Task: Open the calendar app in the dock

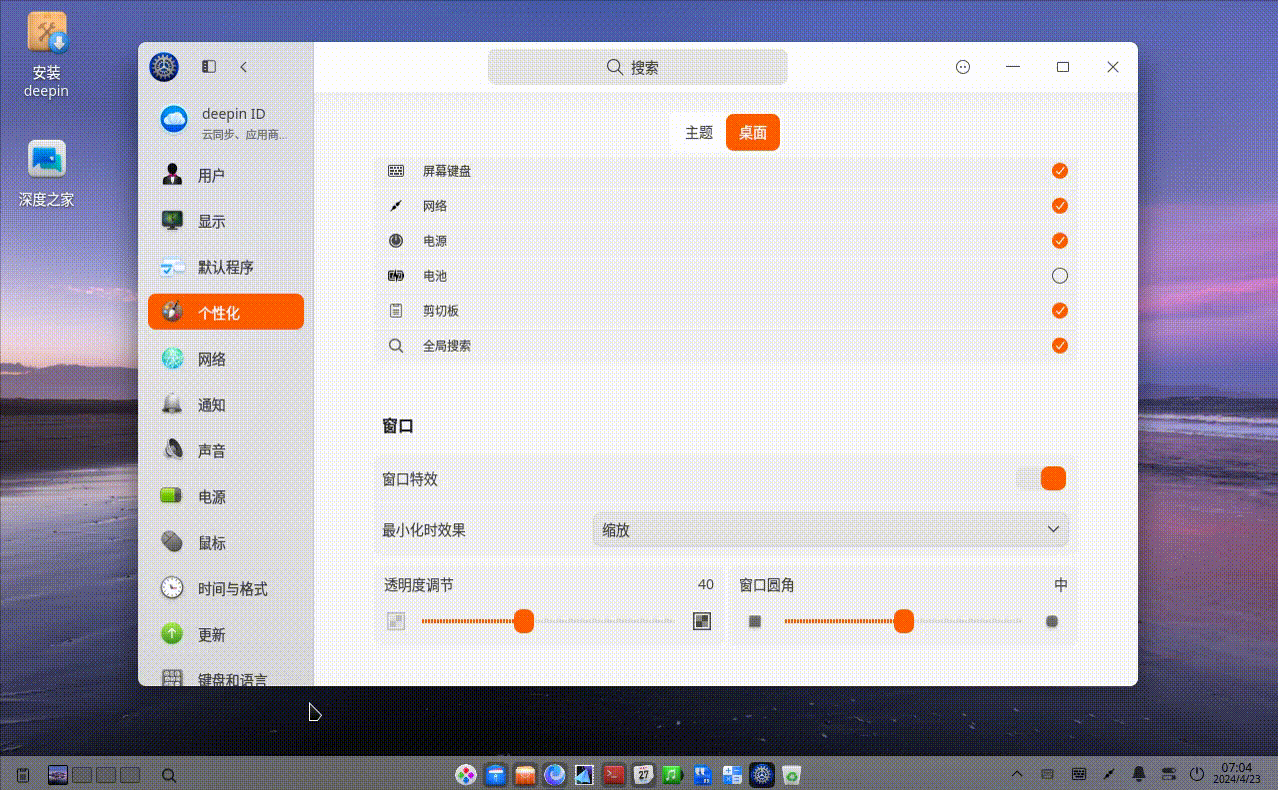Action: (x=643, y=774)
